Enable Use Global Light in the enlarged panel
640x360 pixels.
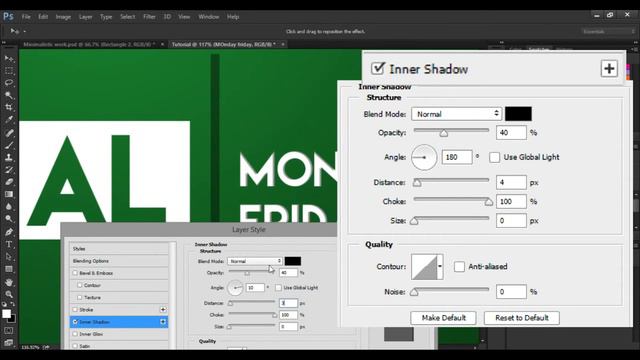pos(494,157)
